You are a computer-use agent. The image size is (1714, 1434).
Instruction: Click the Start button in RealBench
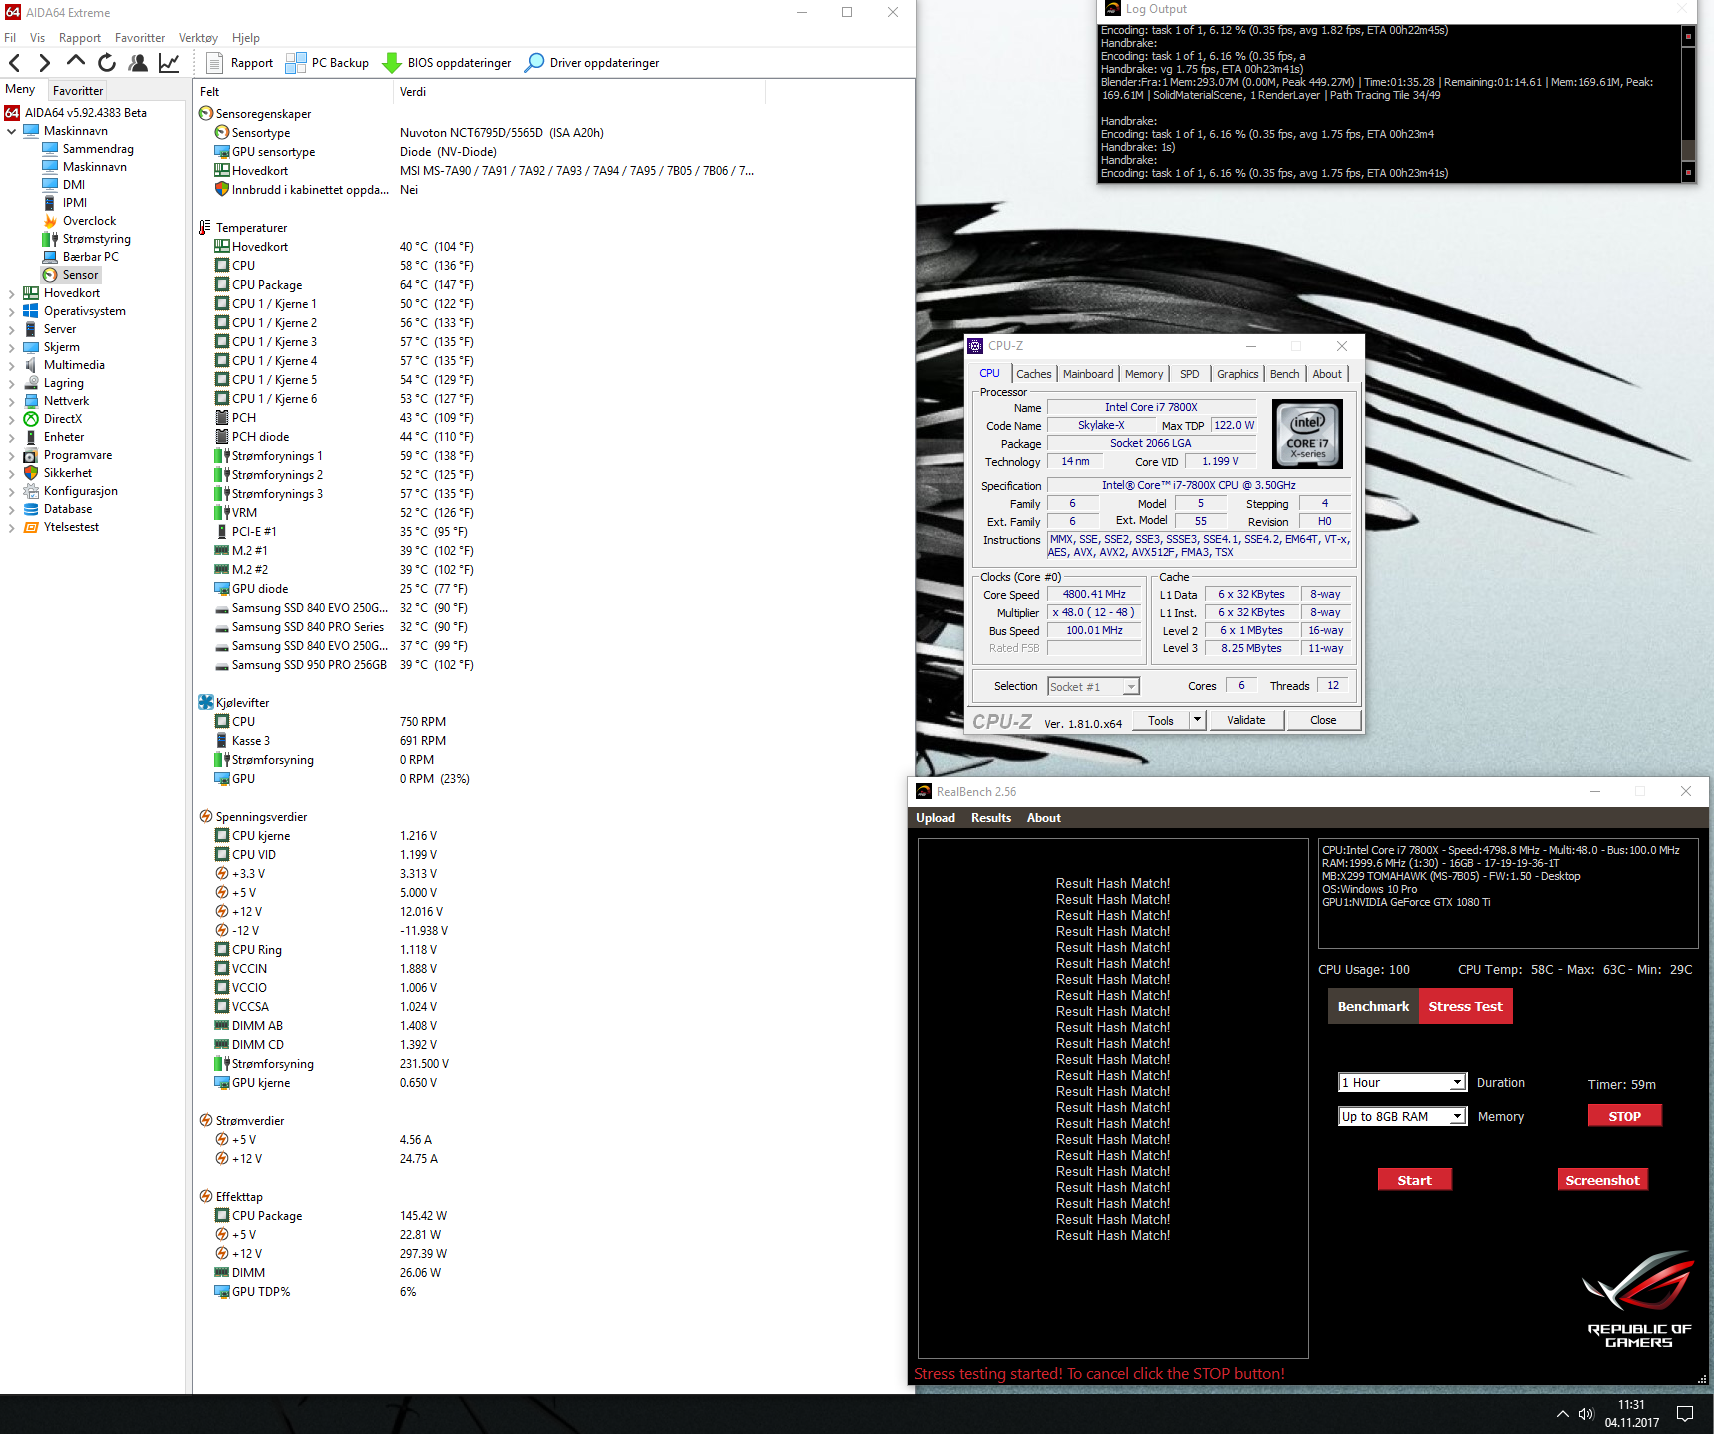pos(1414,1180)
